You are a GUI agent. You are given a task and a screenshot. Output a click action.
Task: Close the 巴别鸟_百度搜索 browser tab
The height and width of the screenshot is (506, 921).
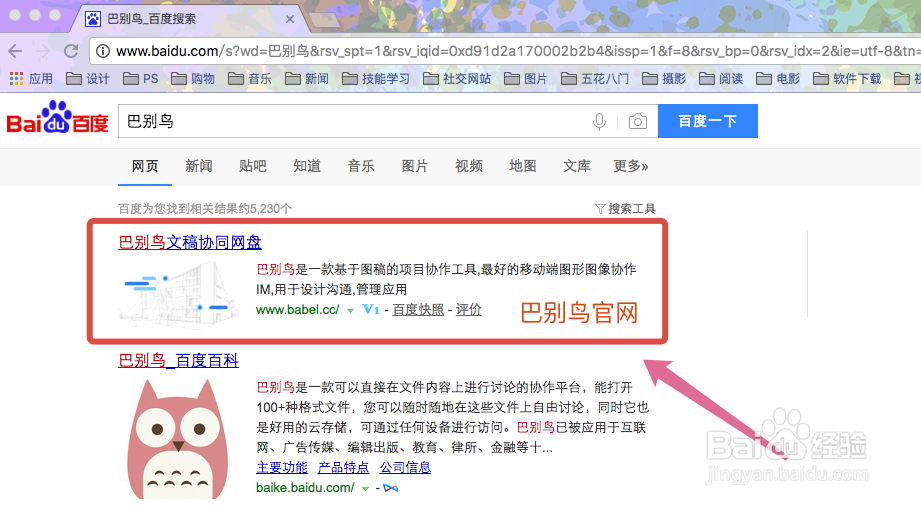(x=290, y=19)
